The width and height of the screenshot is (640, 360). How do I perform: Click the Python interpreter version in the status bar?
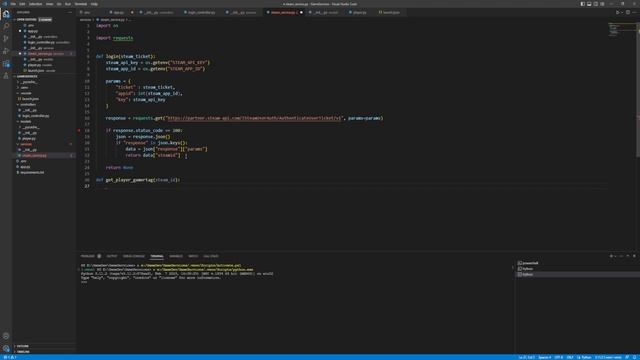point(608,357)
